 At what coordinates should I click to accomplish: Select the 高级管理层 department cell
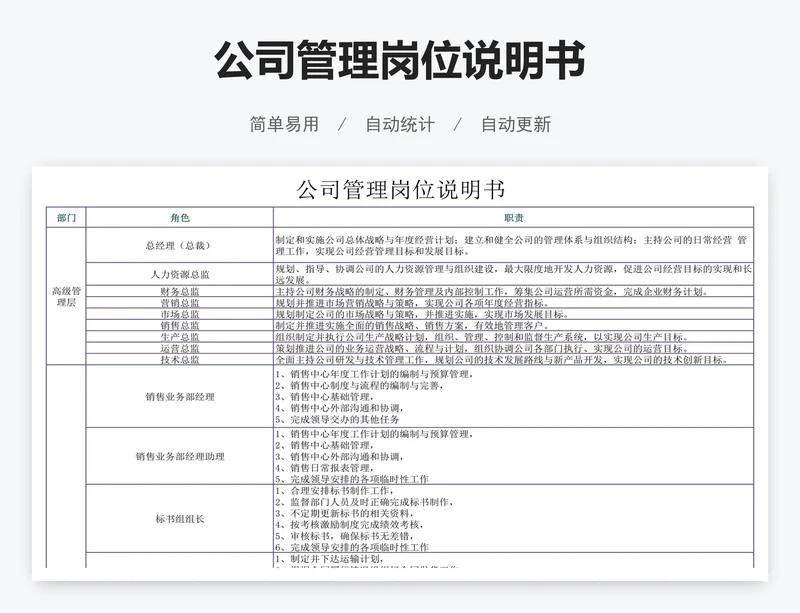point(66,297)
